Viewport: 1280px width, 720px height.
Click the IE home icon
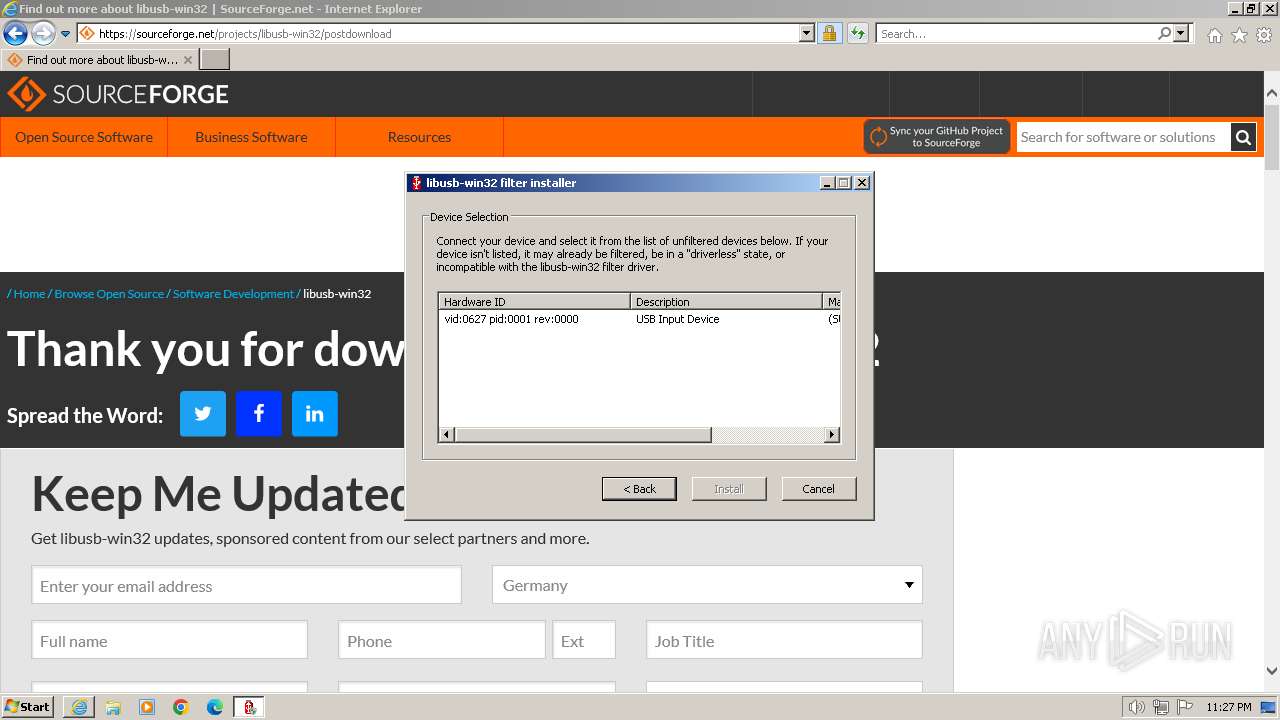[1214, 35]
